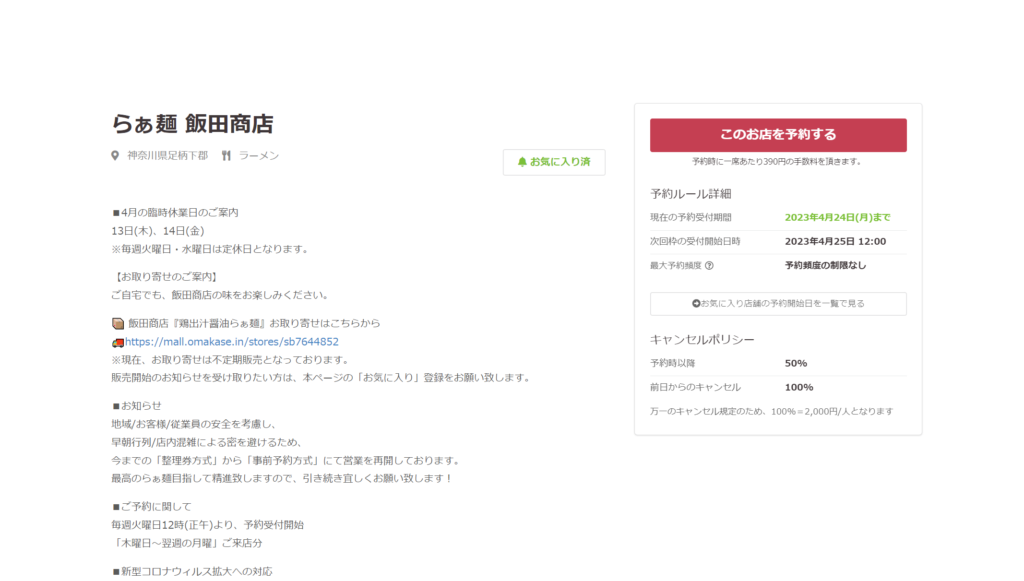
Task: Click the 神奈川県足柄下郡 location text
Action: click(x=167, y=156)
